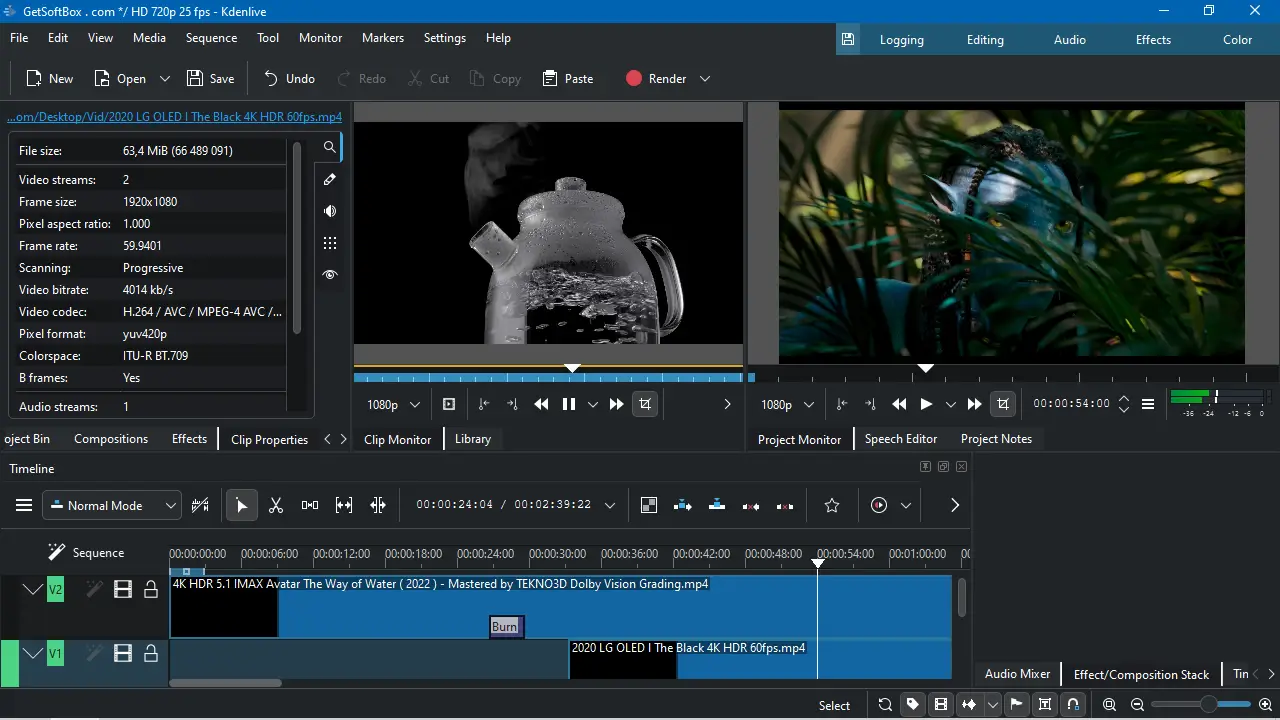
Task: Overwrite clip zone in timeline
Action: tap(717, 505)
